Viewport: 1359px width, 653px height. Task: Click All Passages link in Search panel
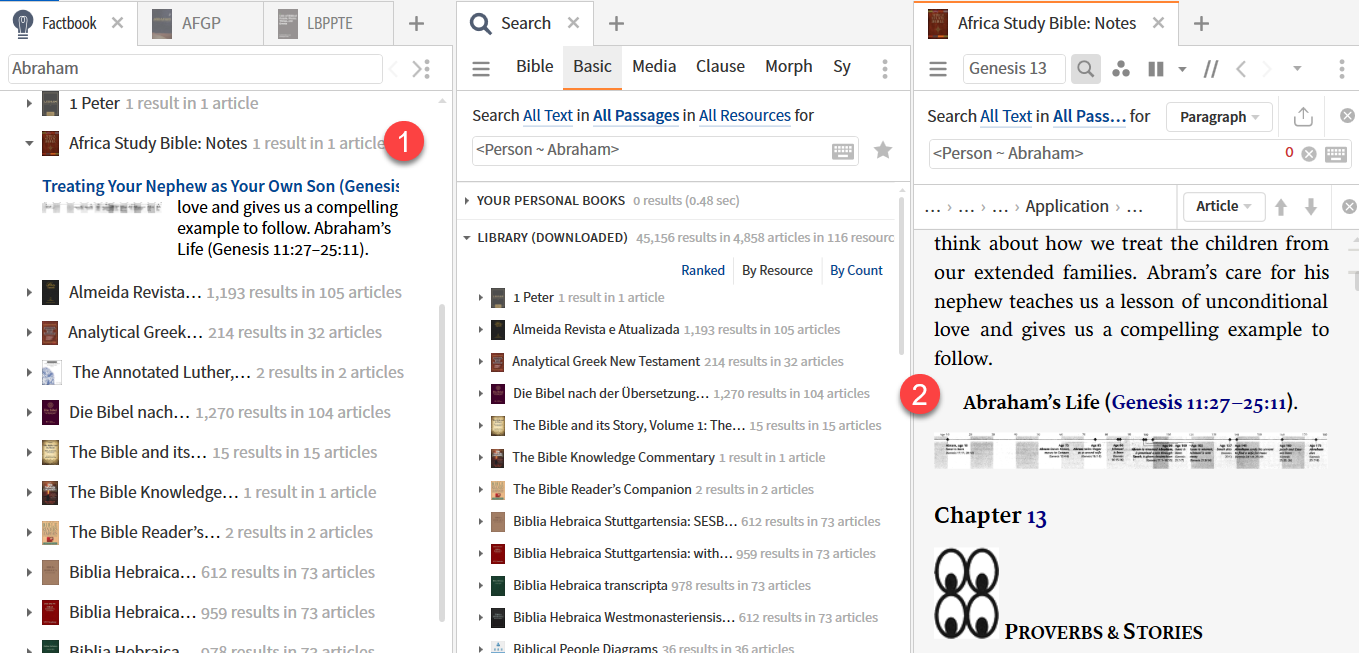636,116
